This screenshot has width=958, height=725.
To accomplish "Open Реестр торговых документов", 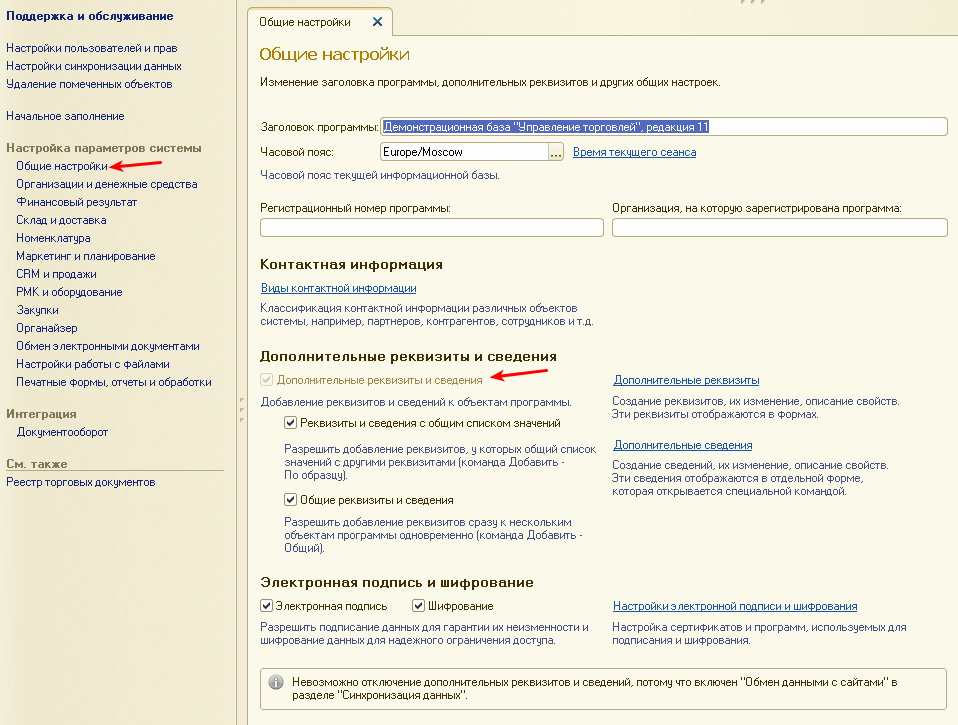I will pos(80,482).
